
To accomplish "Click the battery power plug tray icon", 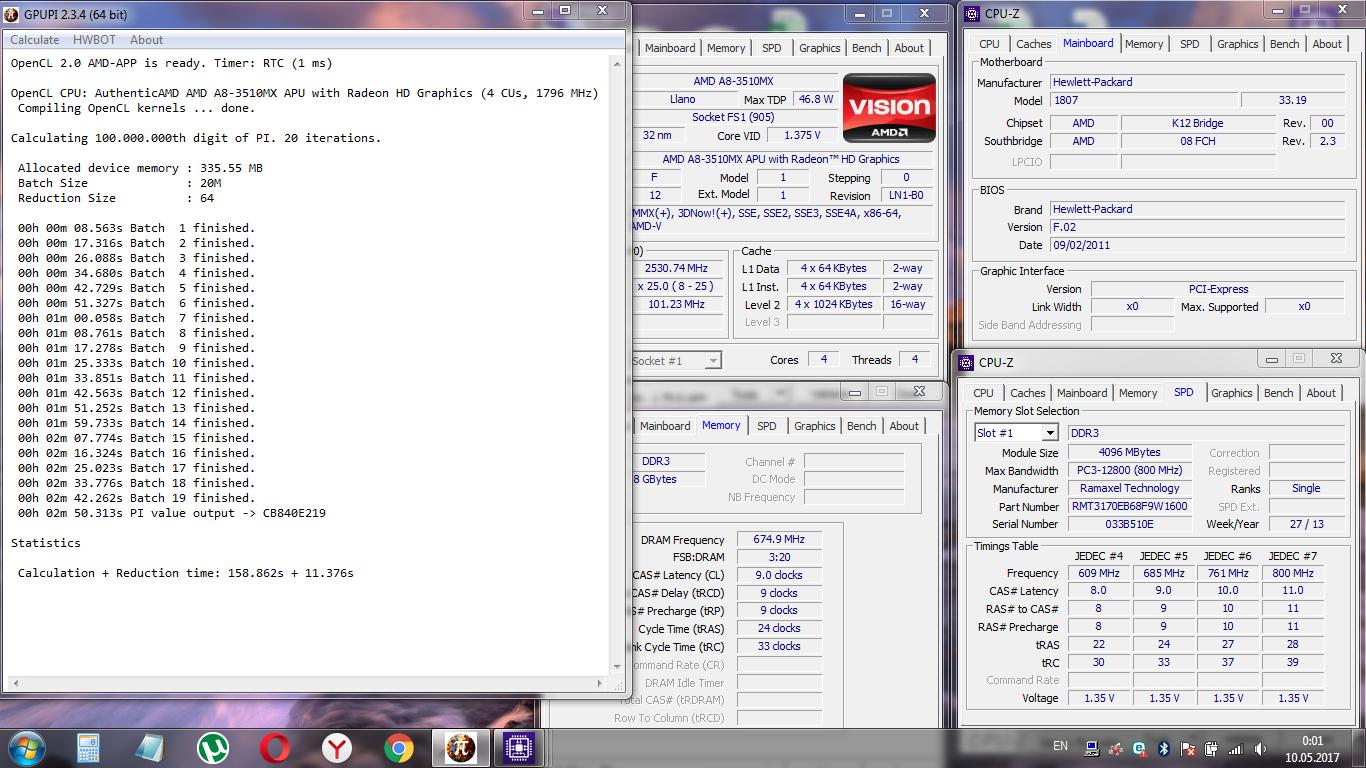I will tap(1212, 748).
